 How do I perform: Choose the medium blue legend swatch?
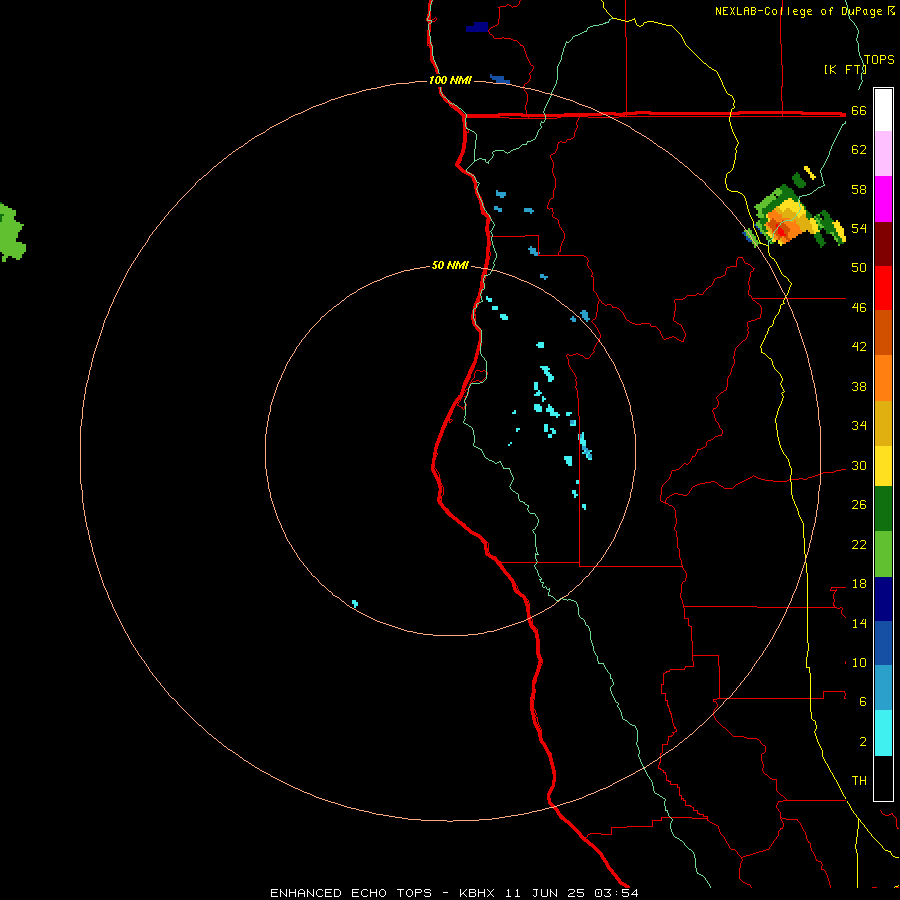coord(883,643)
